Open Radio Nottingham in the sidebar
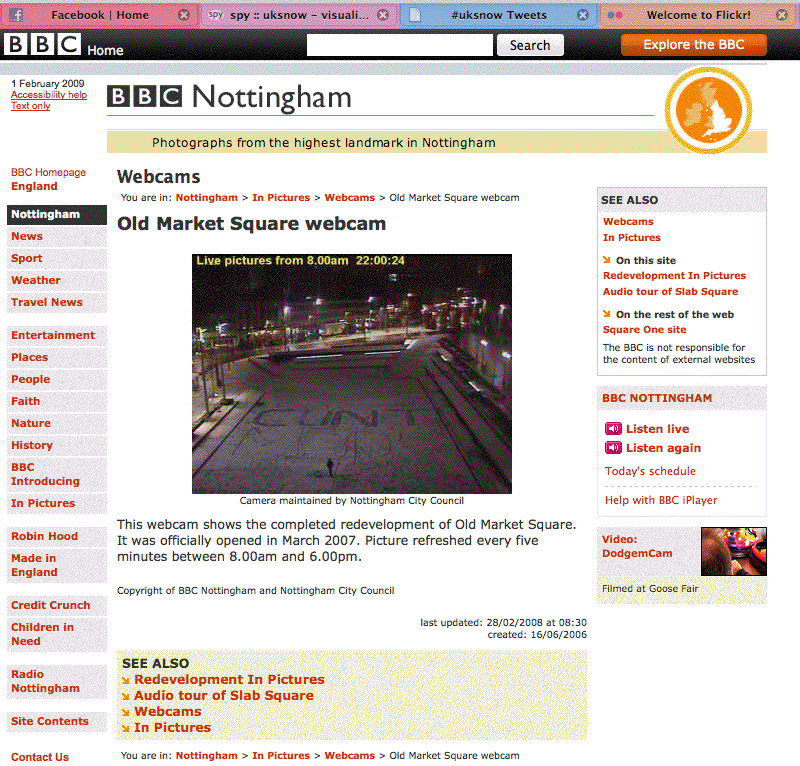 (x=57, y=681)
